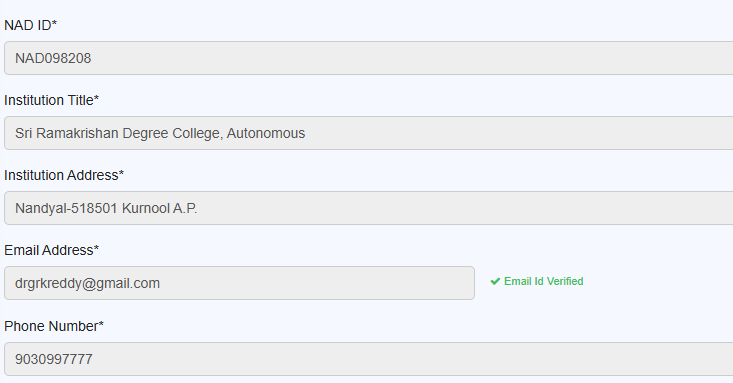Click the 'NAD ID' field label

click(x=28, y=25)
